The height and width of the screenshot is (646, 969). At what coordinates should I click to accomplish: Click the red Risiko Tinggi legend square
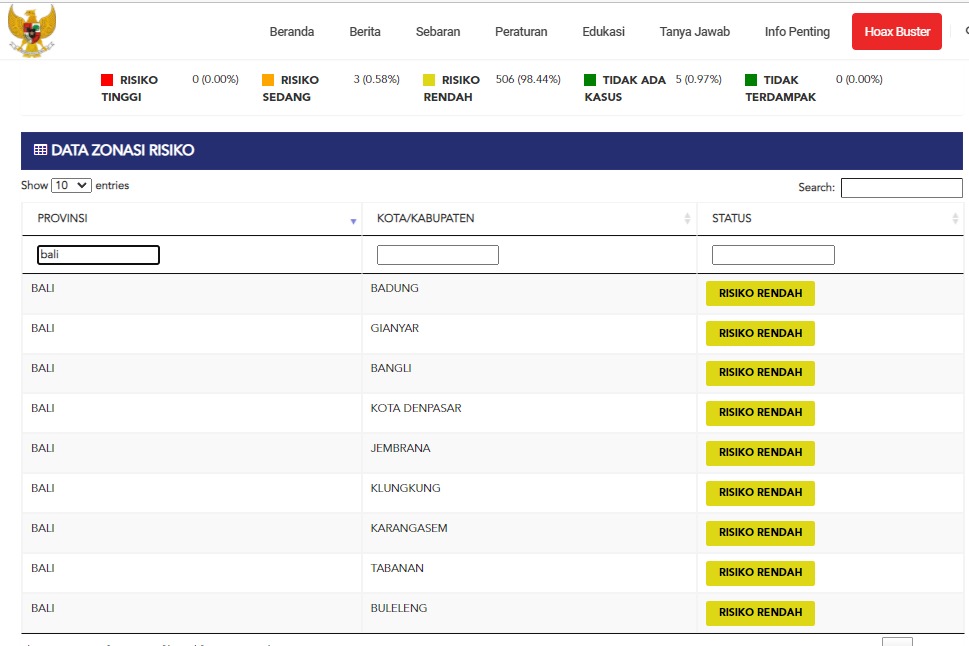[107, 80]
